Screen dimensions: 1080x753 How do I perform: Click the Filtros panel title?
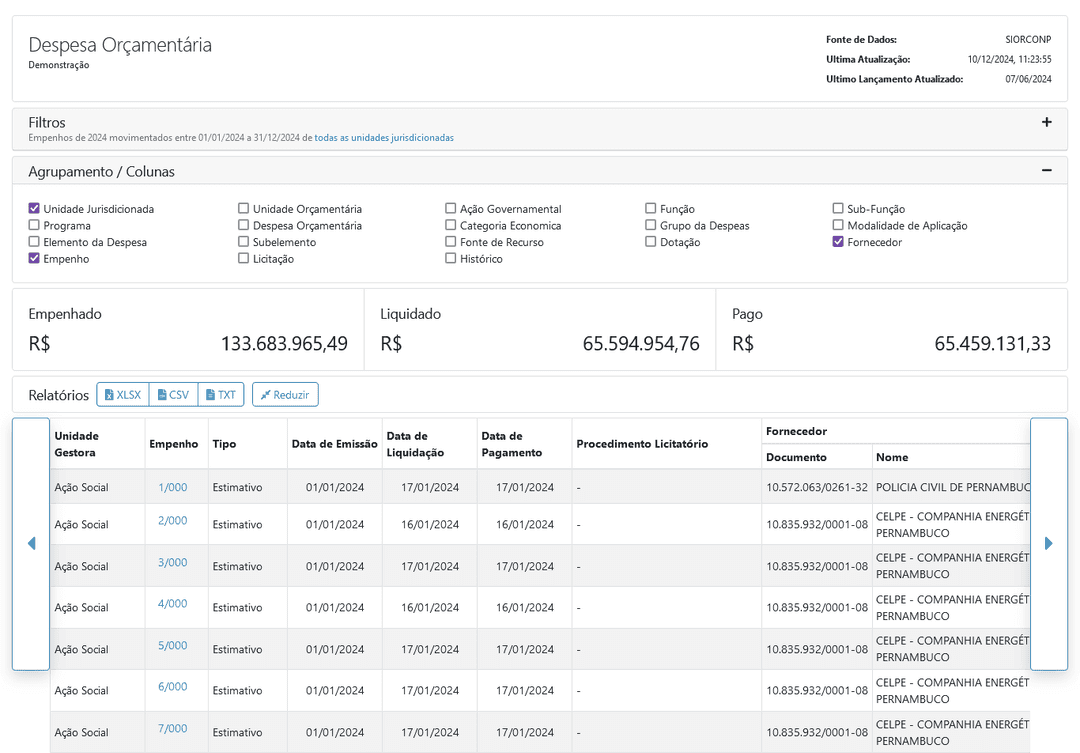(47, 122)
